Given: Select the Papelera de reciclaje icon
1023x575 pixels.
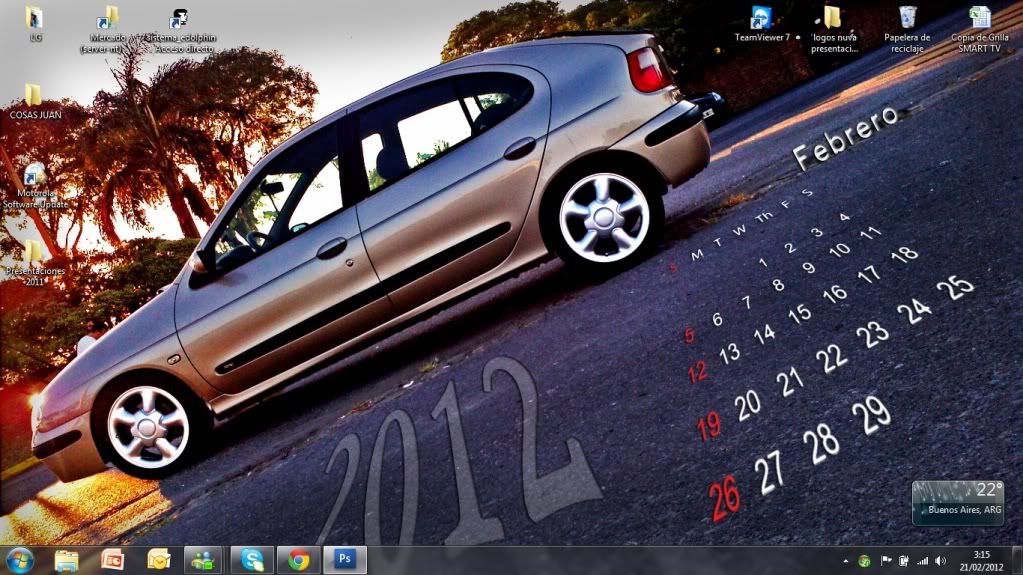Looking at the screenshot, I should click(907, 19).
